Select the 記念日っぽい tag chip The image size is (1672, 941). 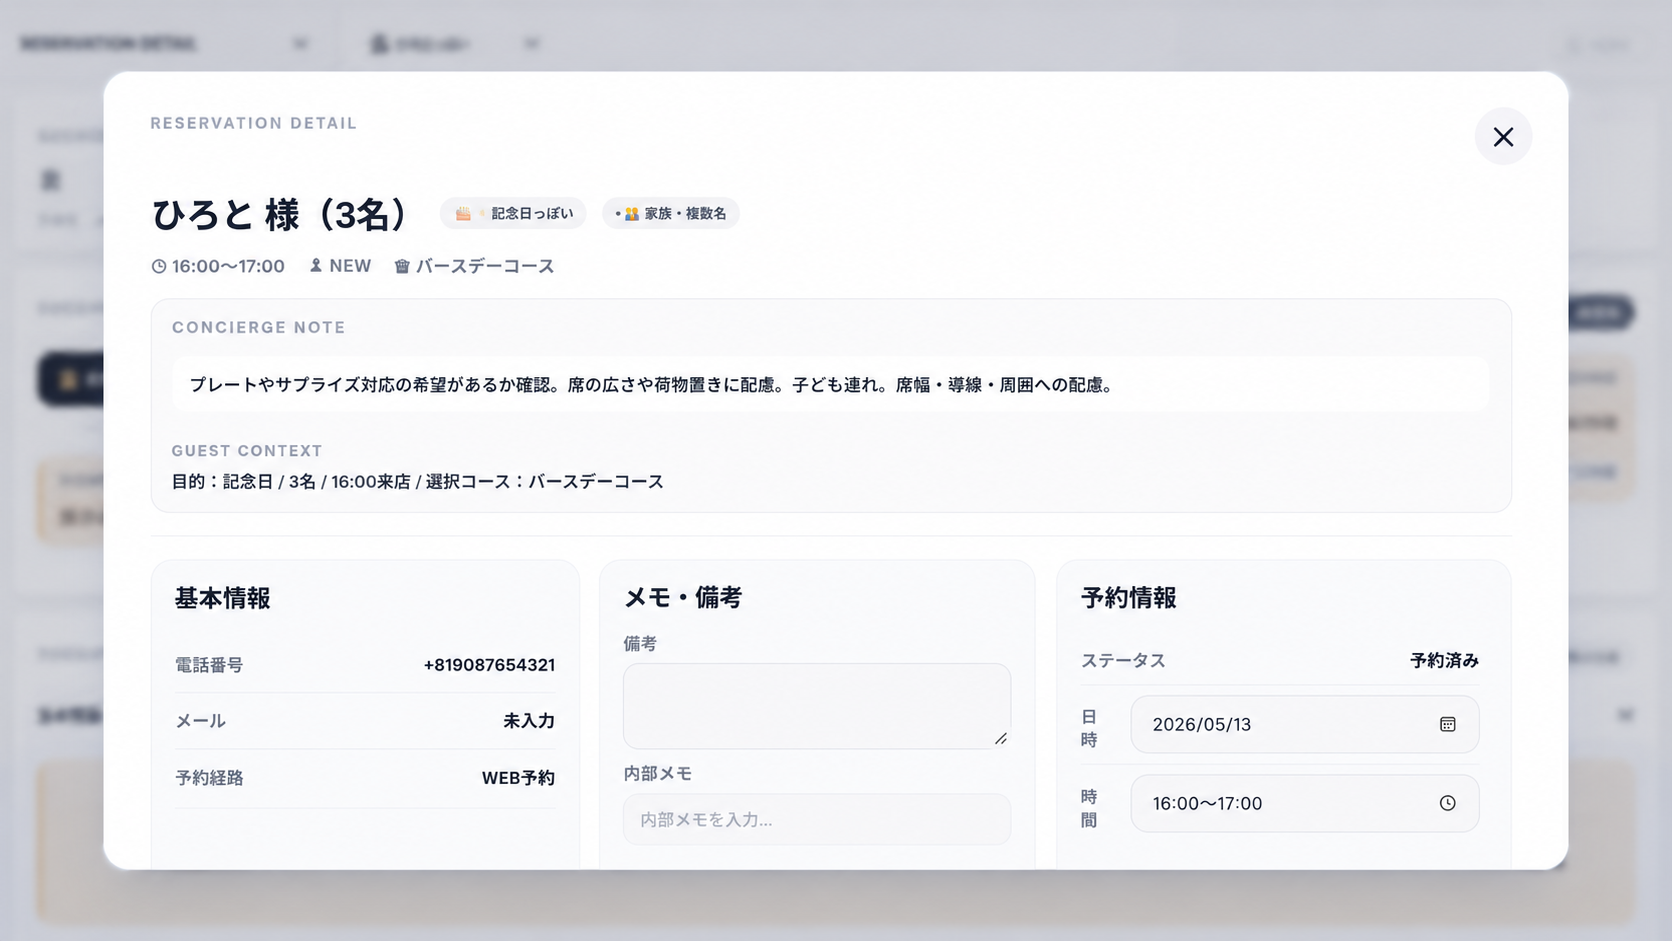513,213
